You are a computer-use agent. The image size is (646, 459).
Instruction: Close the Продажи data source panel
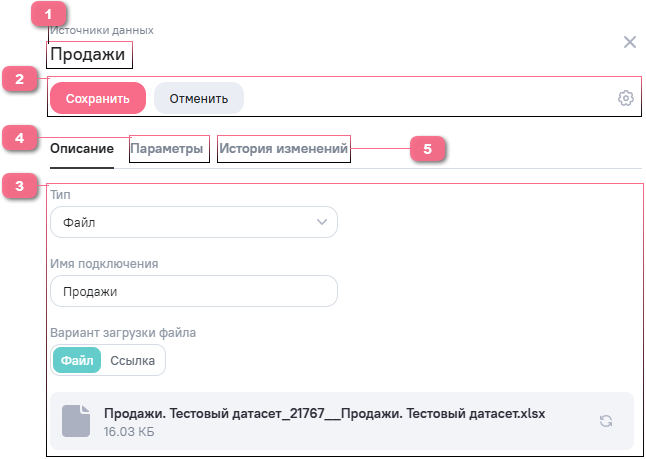tap(629, 42)
